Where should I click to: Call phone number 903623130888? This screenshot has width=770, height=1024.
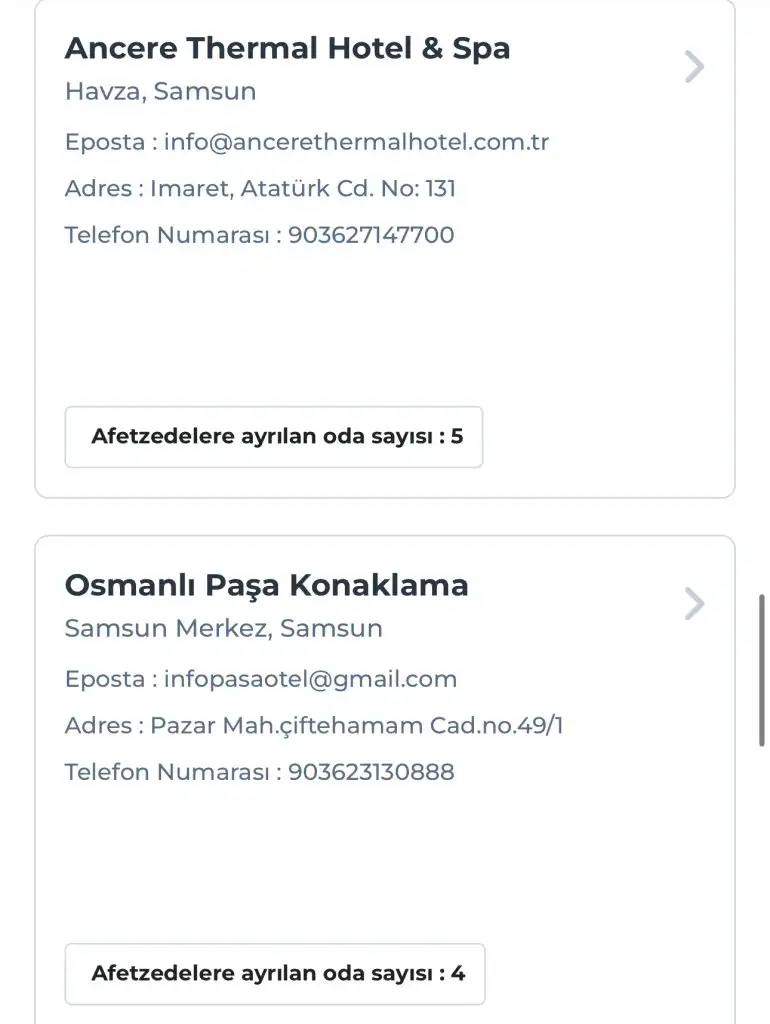[x=371, y=772]
